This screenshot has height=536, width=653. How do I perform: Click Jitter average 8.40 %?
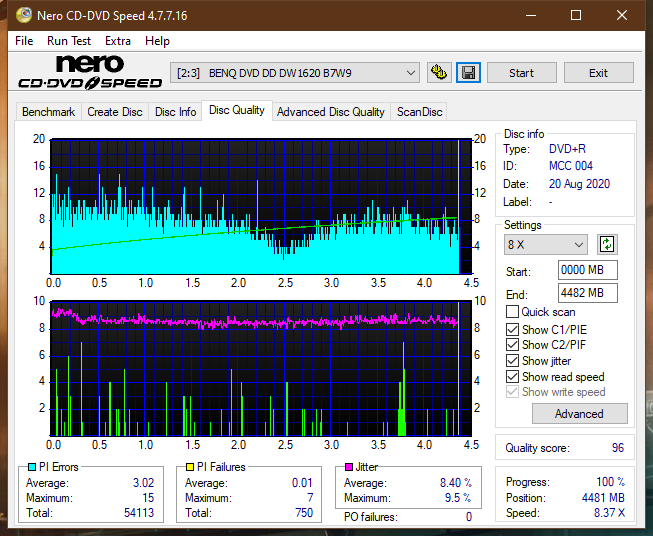456,483
